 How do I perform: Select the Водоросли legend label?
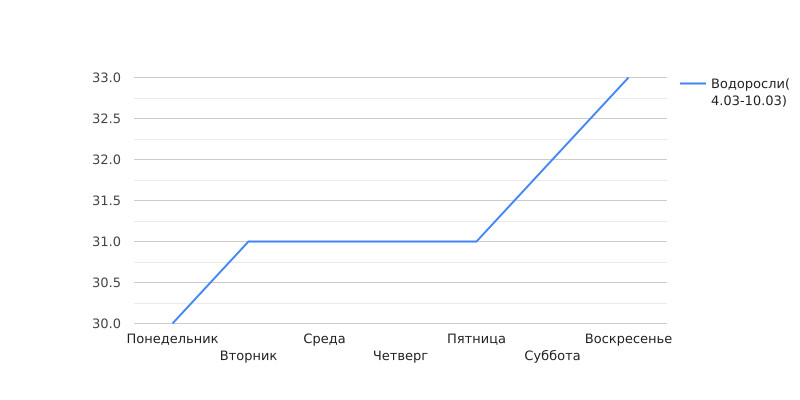click(x=749, y=92)
